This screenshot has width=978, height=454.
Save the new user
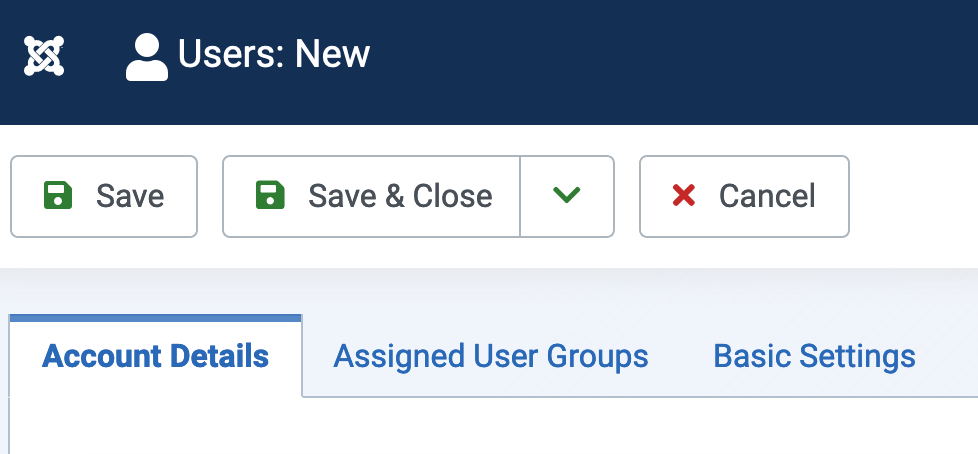click(x=104, y=196)
